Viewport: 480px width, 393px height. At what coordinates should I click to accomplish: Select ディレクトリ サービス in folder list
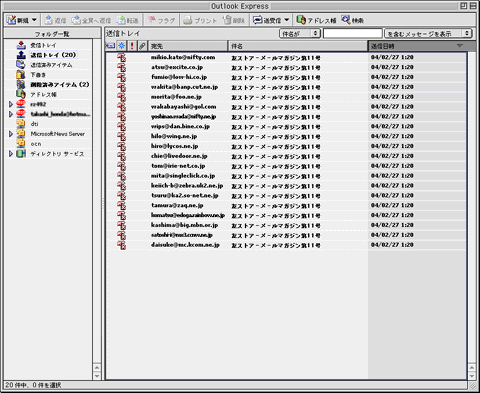(x=57, y=154)
